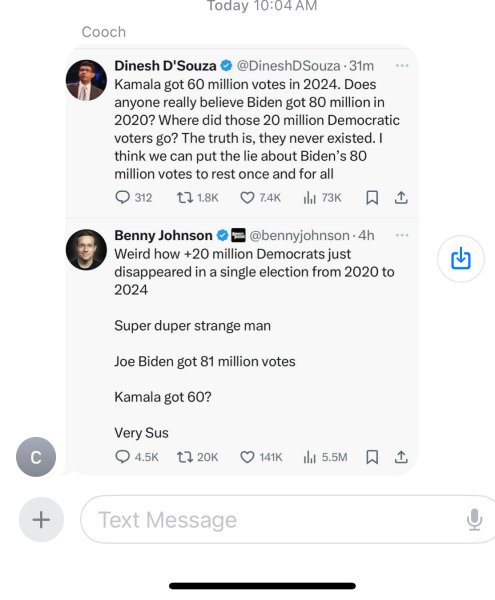Tap the reply icon showing 4.5K
Image resolution: width=495 pixels, height=600 pixels.
click(x=122, y=457)
